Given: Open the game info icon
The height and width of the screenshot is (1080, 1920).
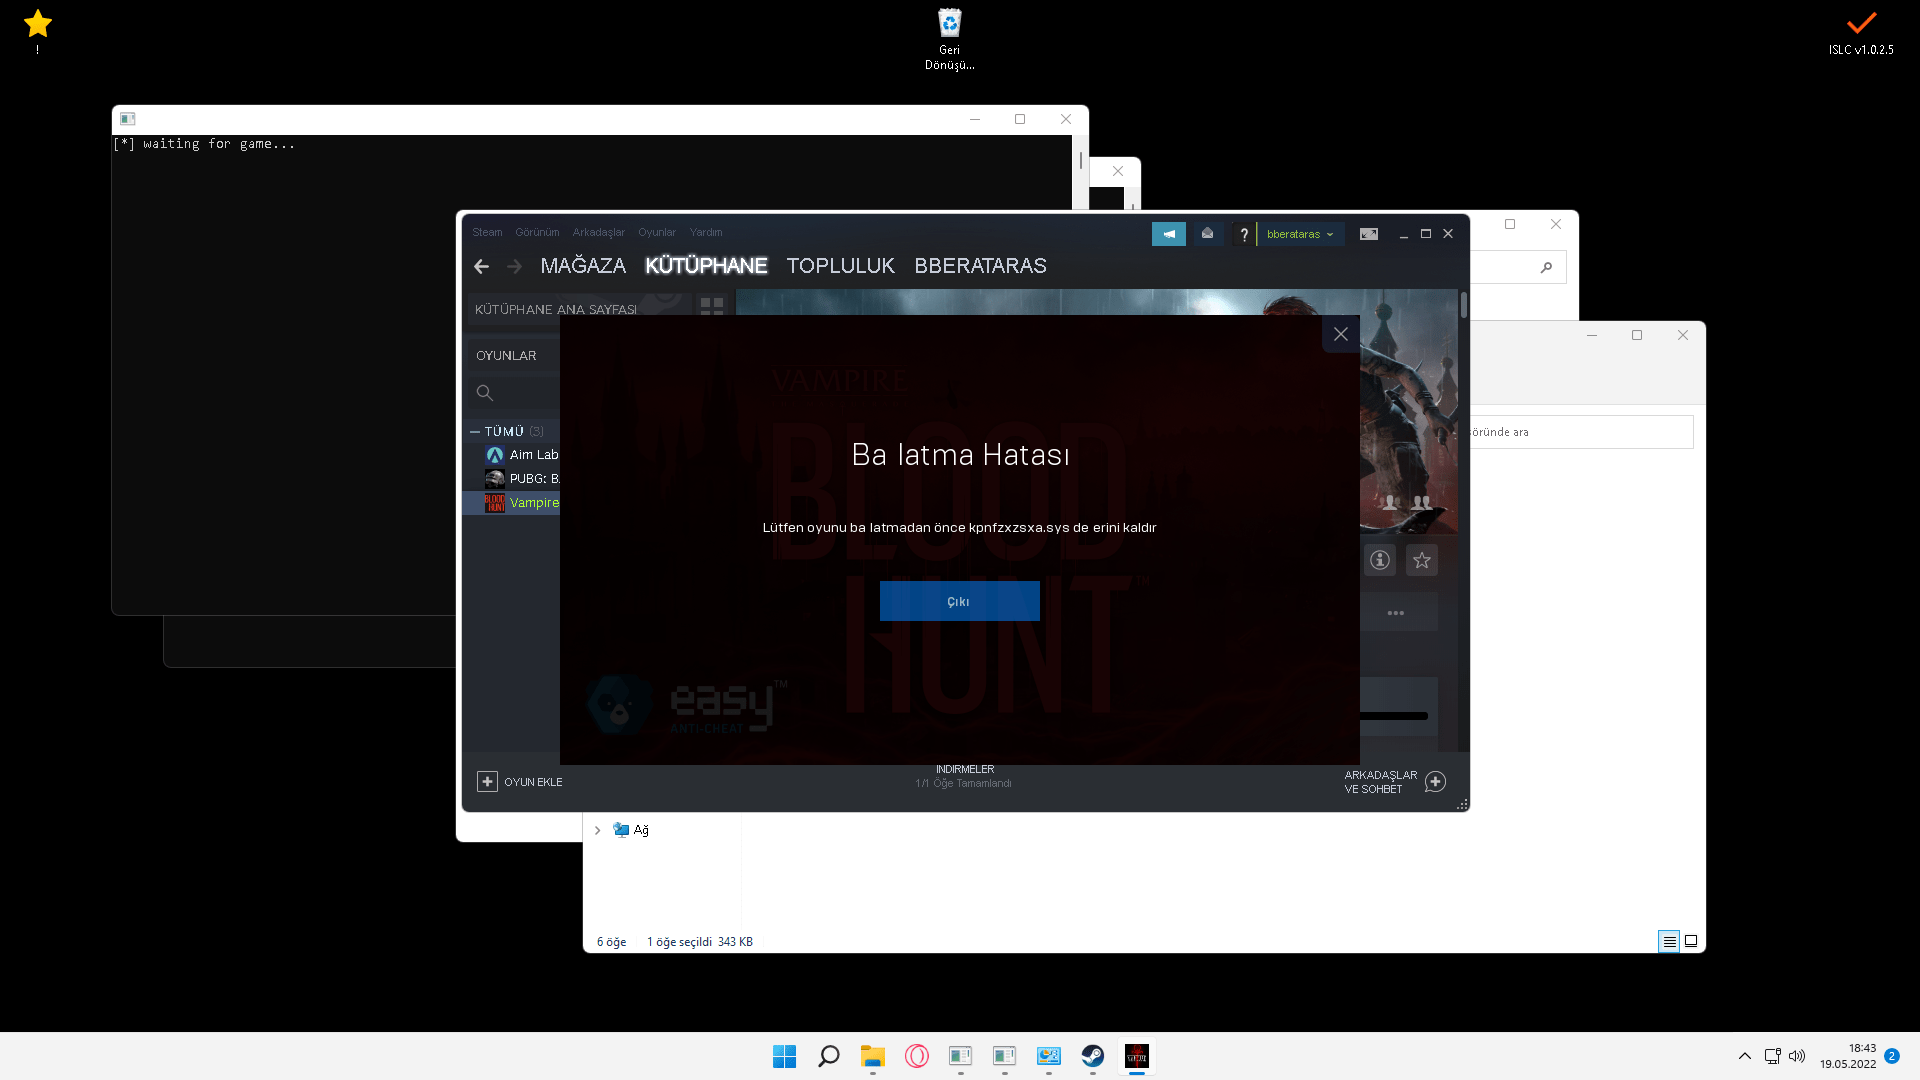Looking at the screenshot, I should pos(1380,560).
